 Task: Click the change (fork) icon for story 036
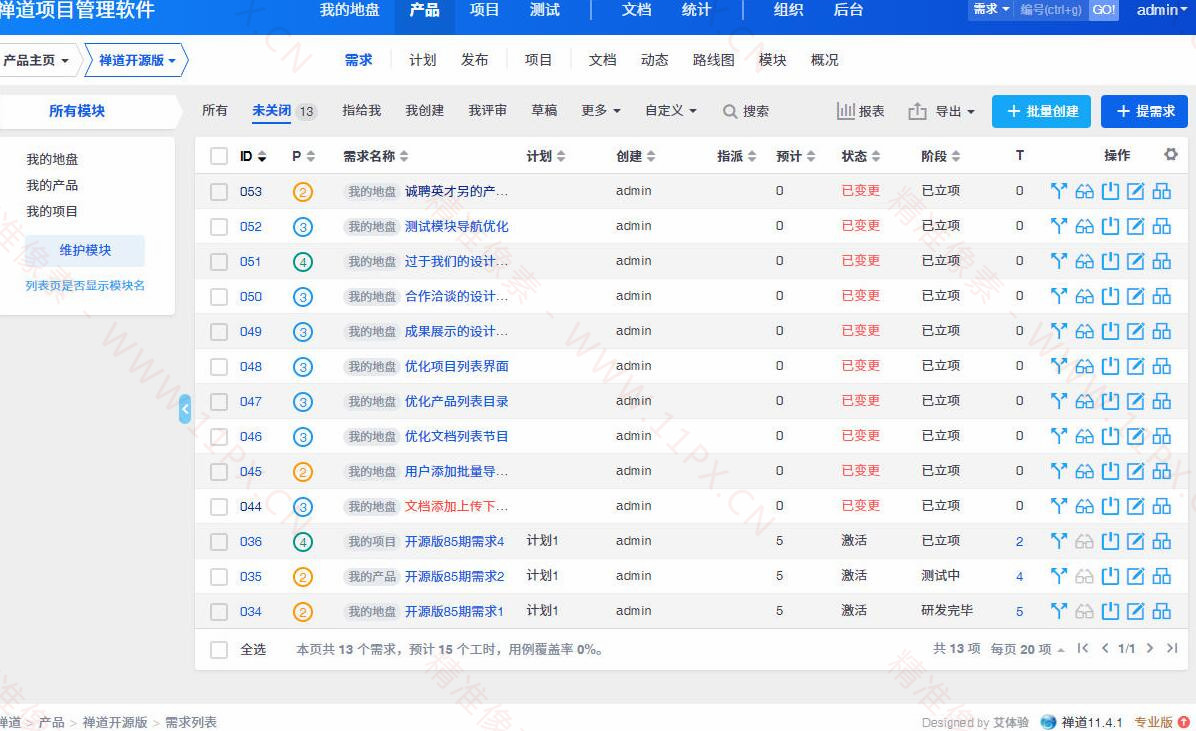(x=1059, y=541)
